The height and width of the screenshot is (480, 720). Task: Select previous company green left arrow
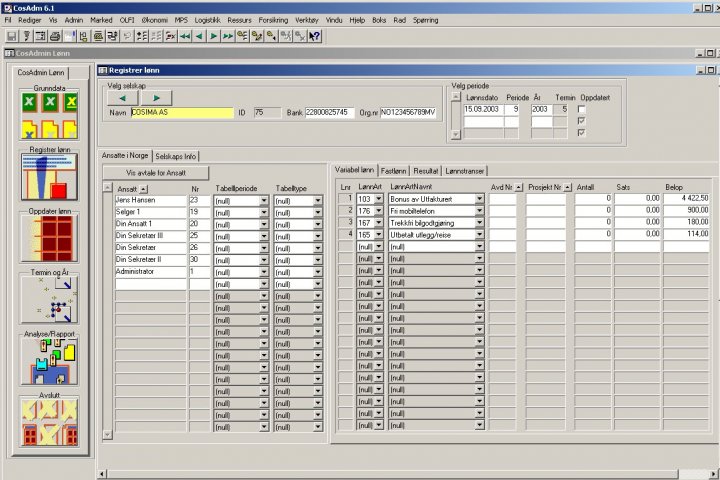[122, 98]
